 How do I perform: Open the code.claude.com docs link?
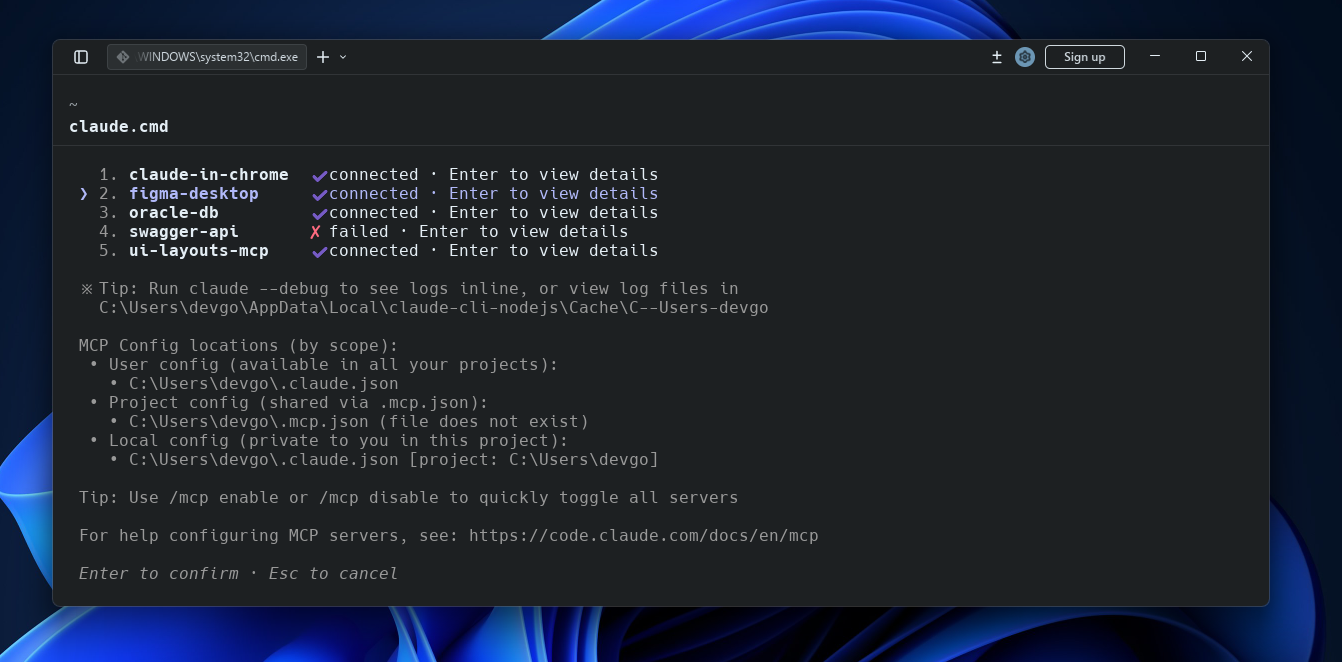pos(643,536)
